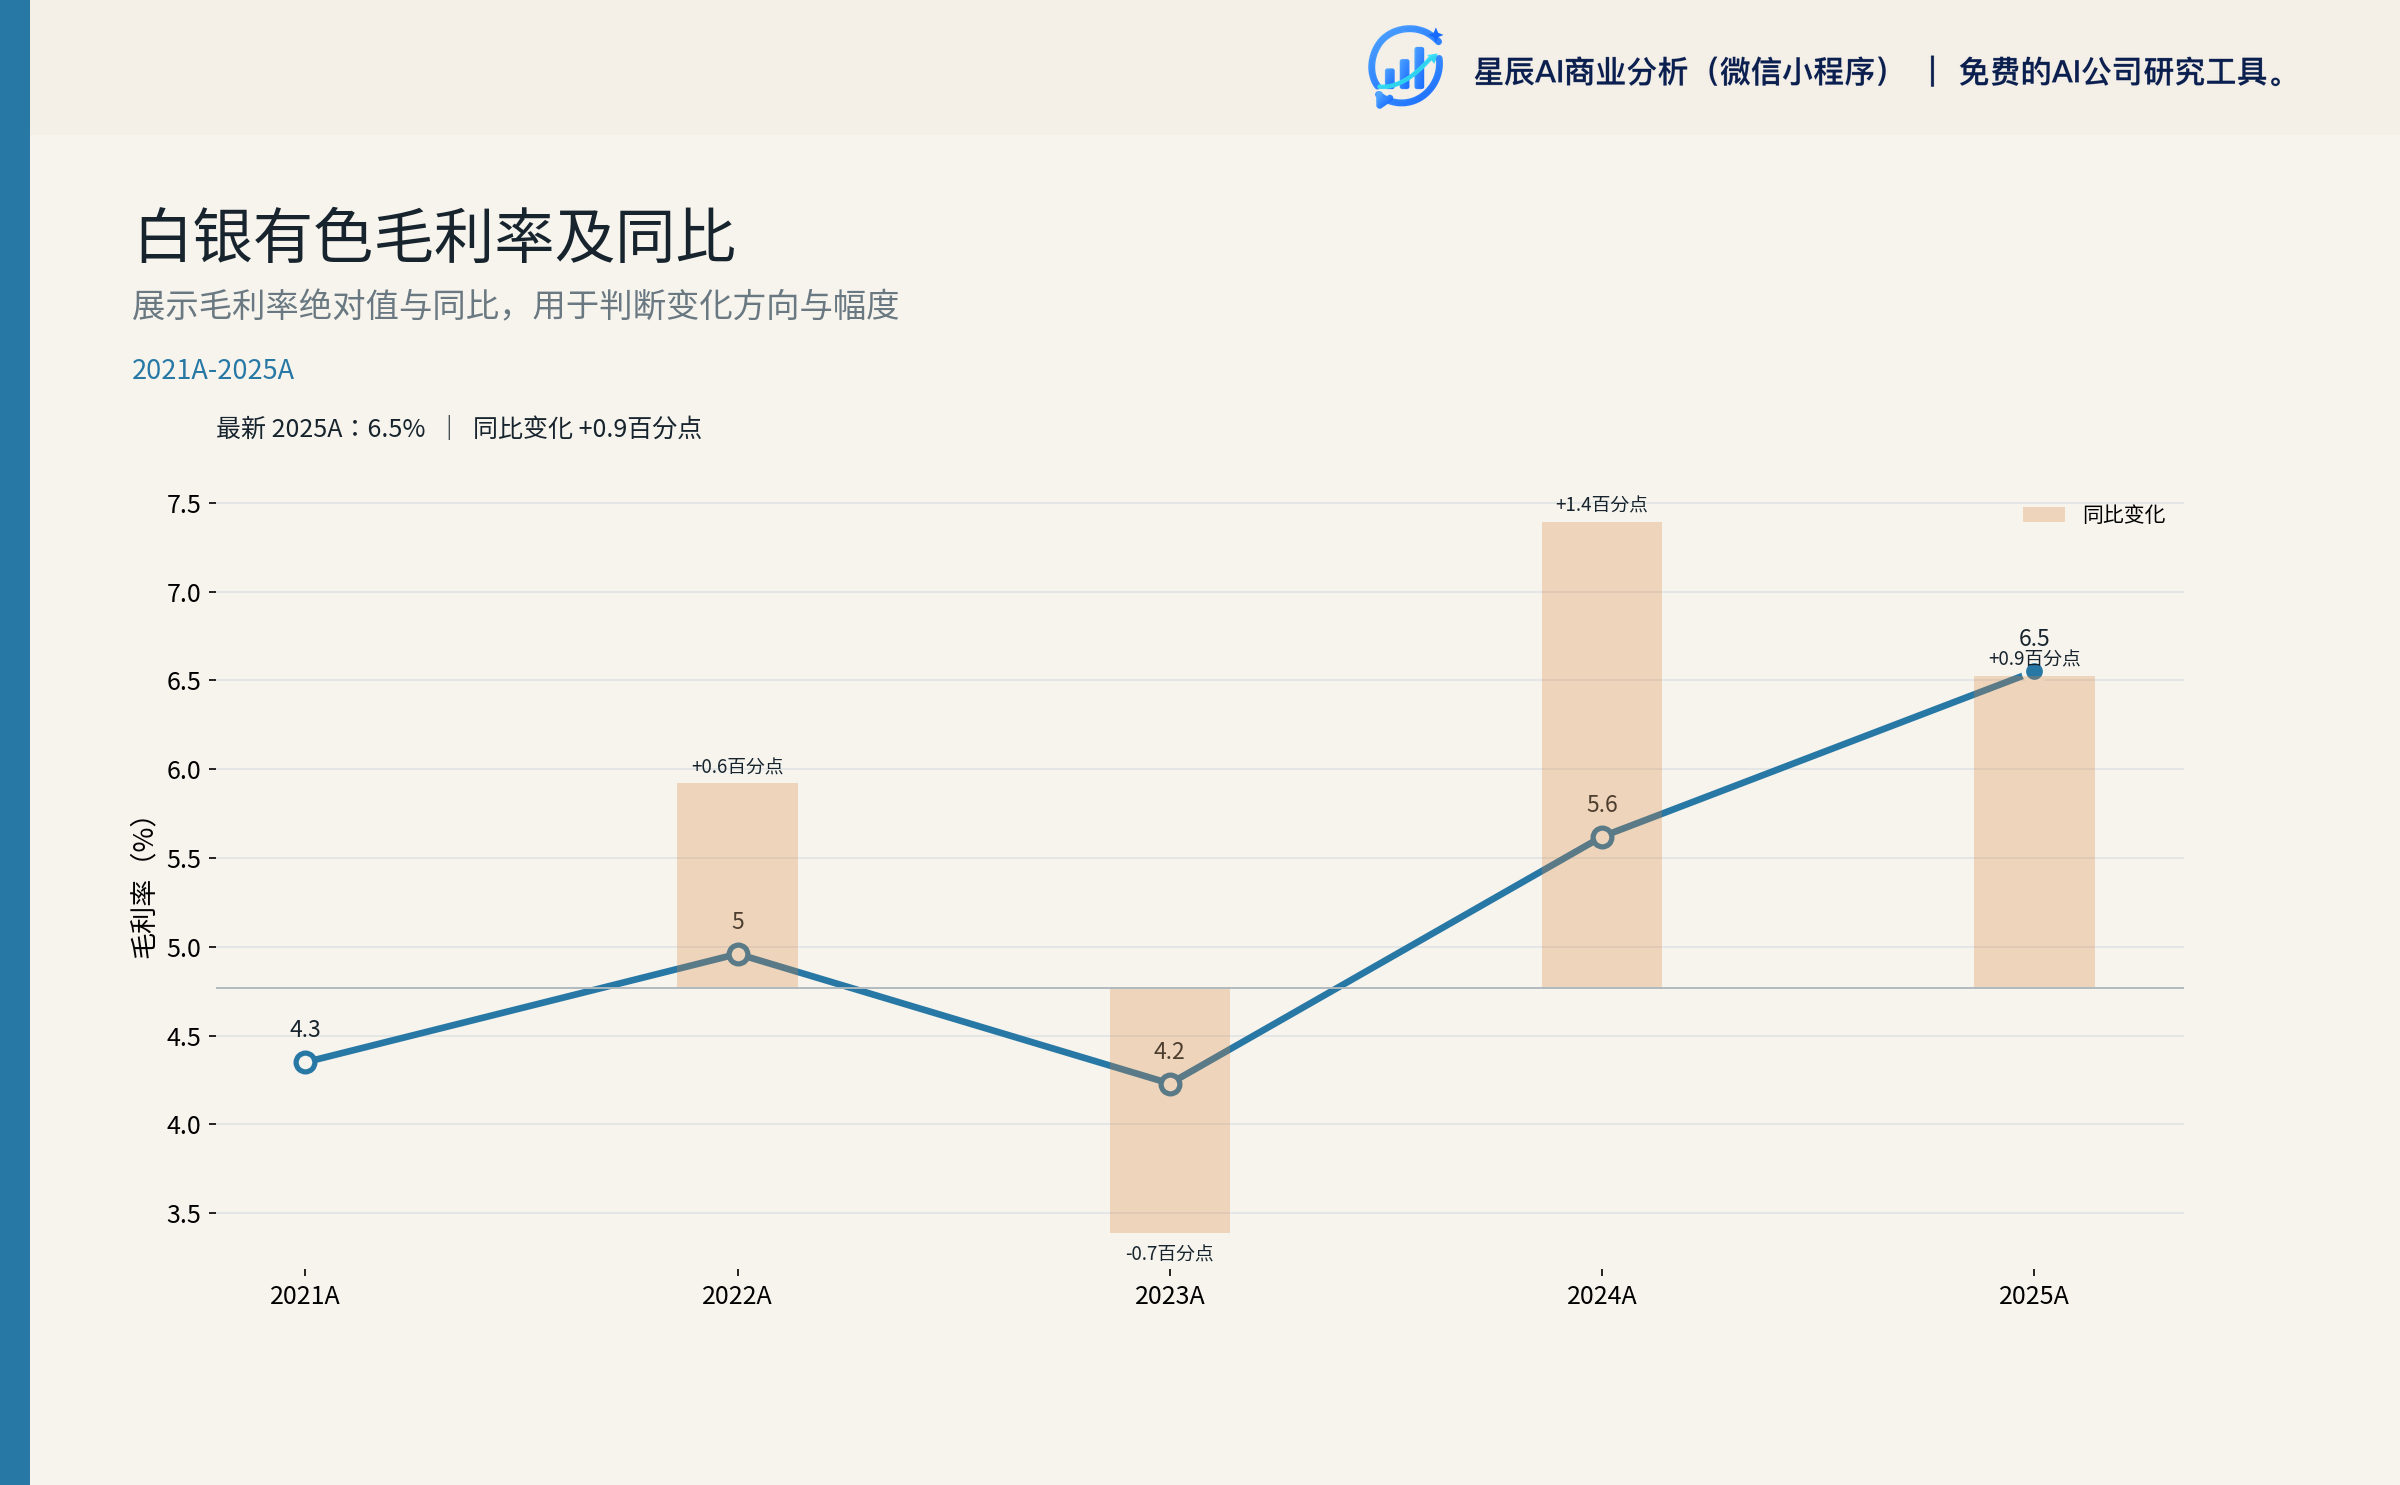Click the 2022A year-over-year change bar
Viewport: 2400px width, 1485px height.
[738, 885]
